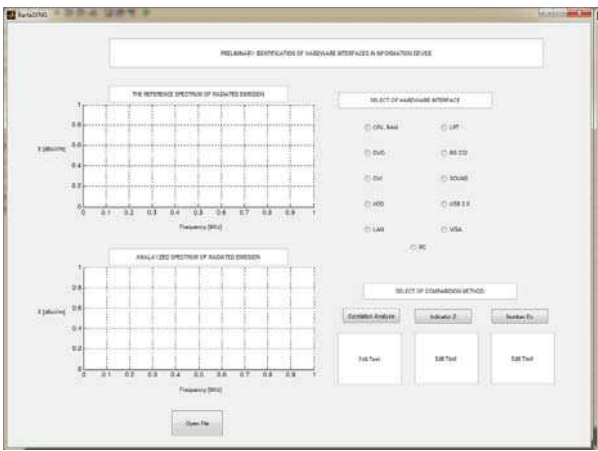
Task: Choose the DVI interface option
Action: pyautogui.click(x=374, y=178)
